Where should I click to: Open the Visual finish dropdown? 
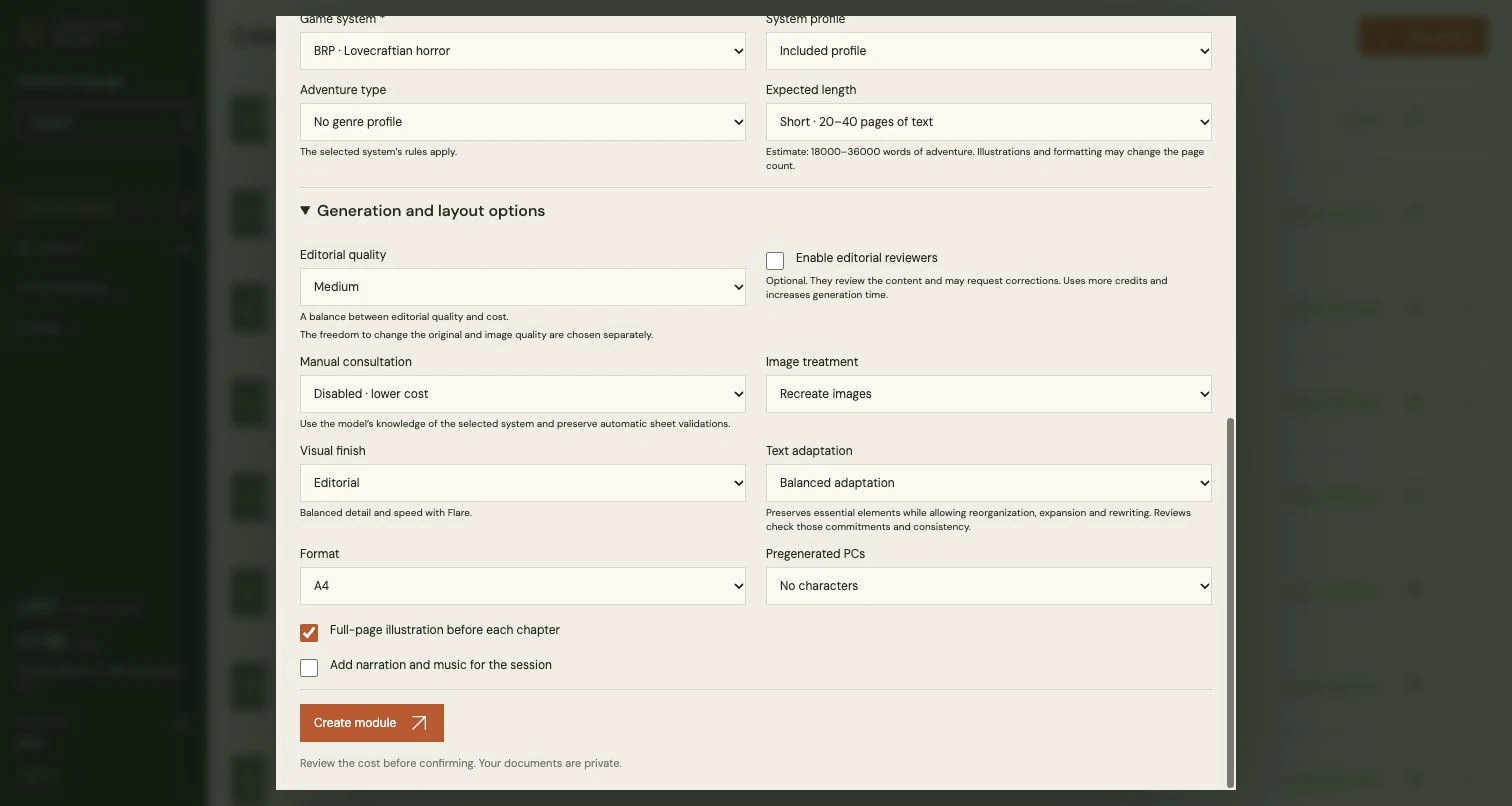pyautogui.click(x=522, y=483)
